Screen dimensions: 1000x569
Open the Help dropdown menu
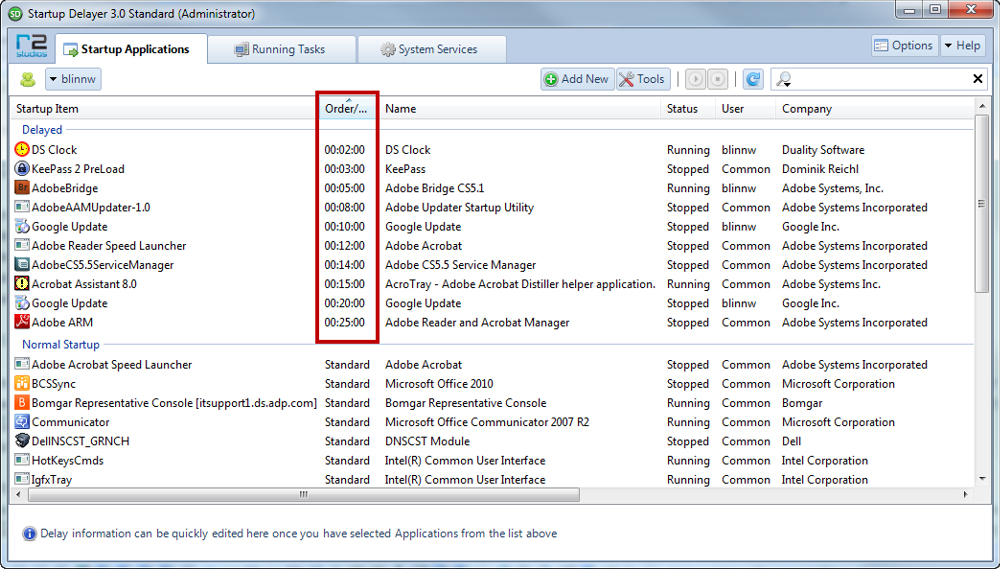(962, 45)
